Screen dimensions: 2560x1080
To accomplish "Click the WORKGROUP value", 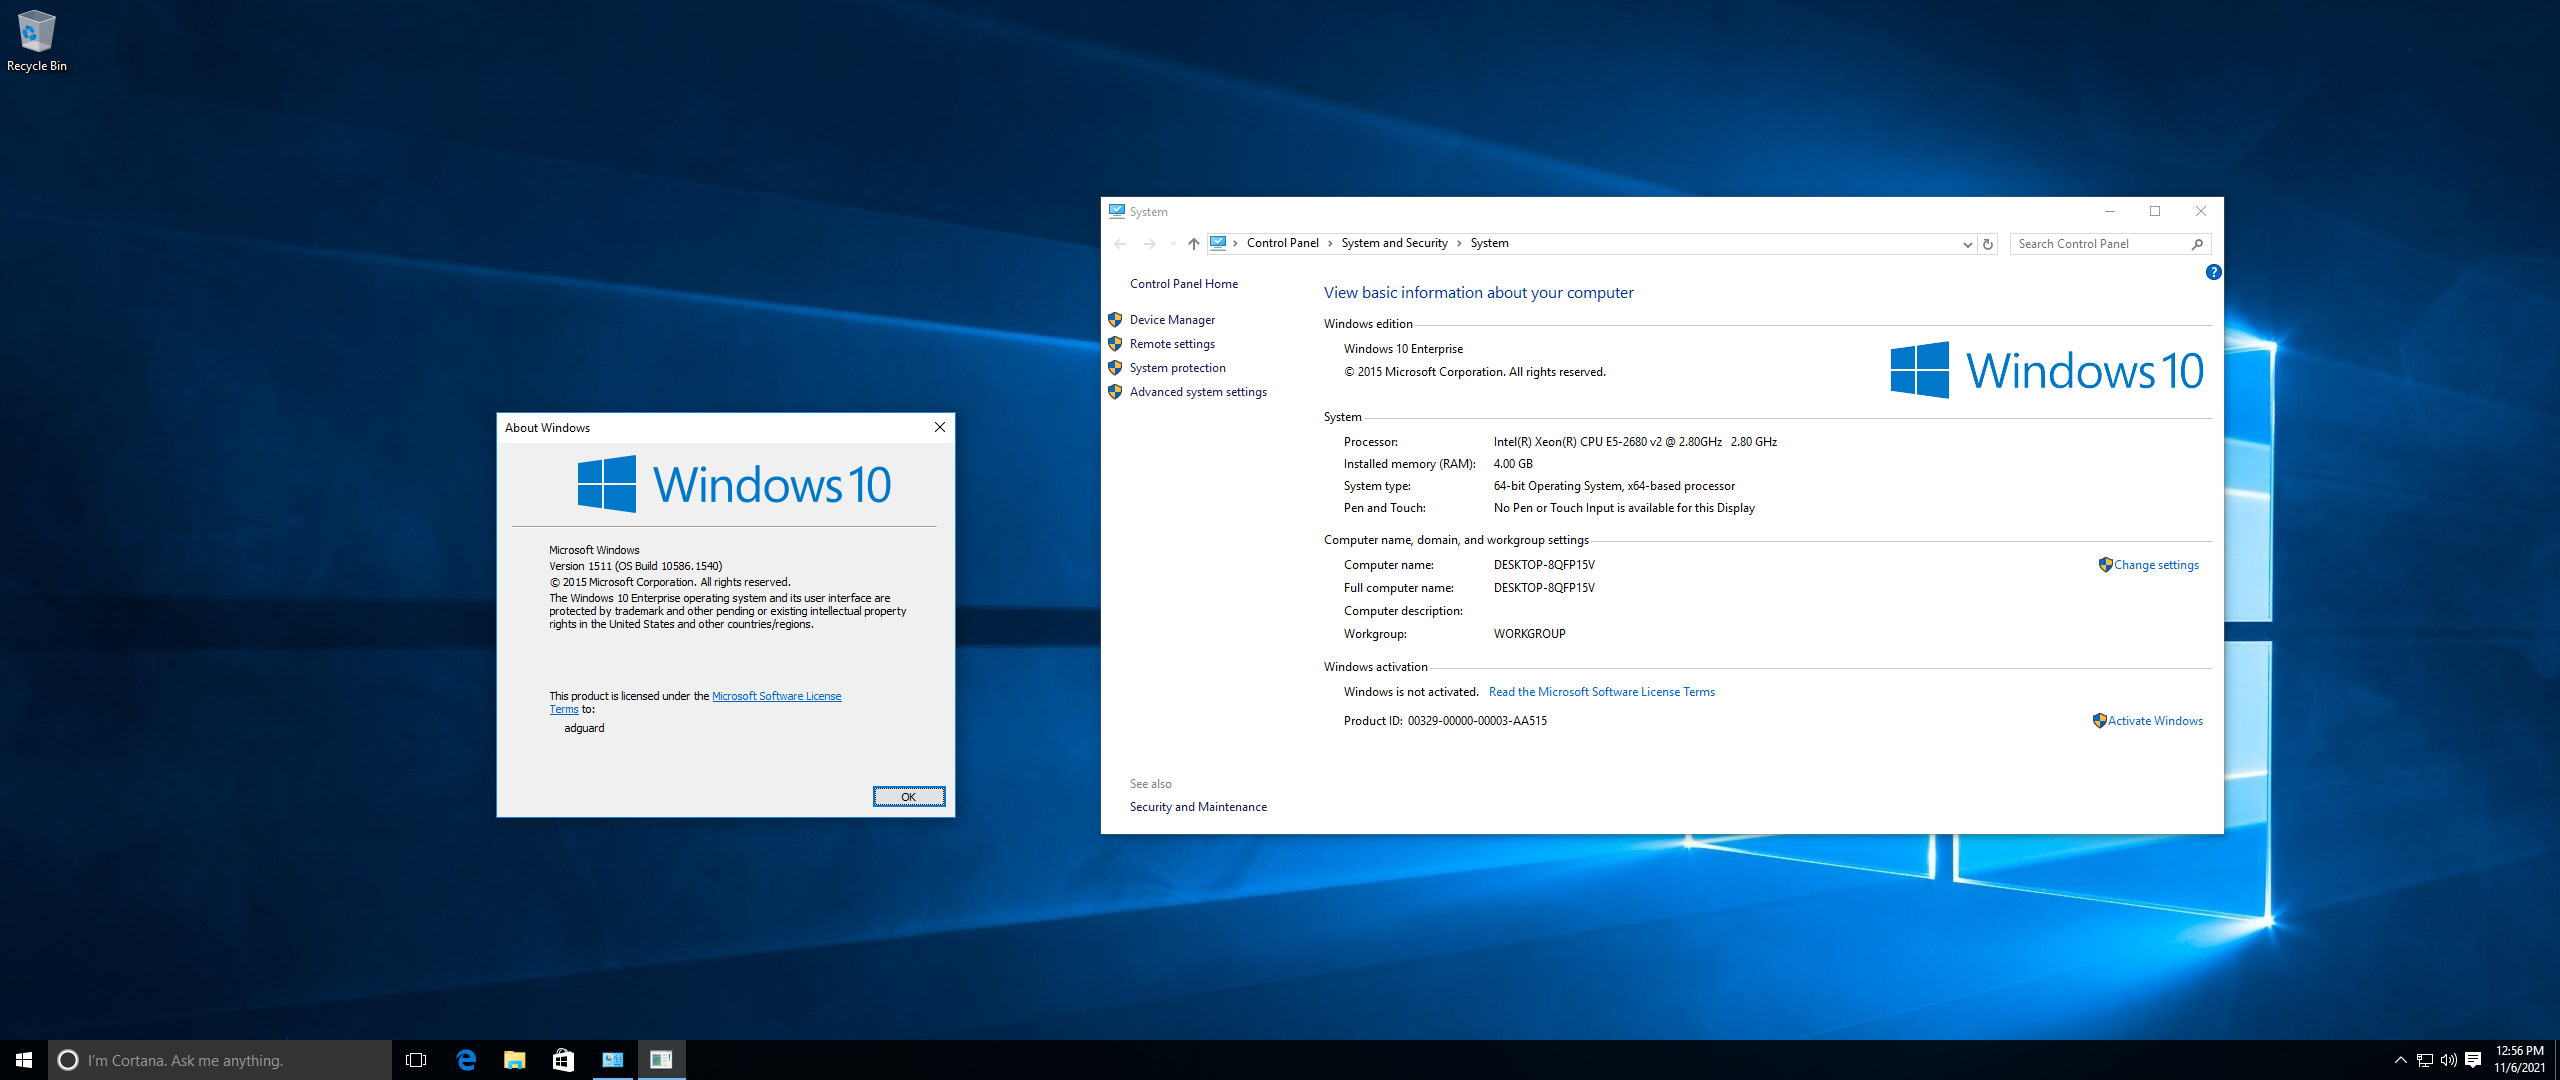I will 1529,634.
